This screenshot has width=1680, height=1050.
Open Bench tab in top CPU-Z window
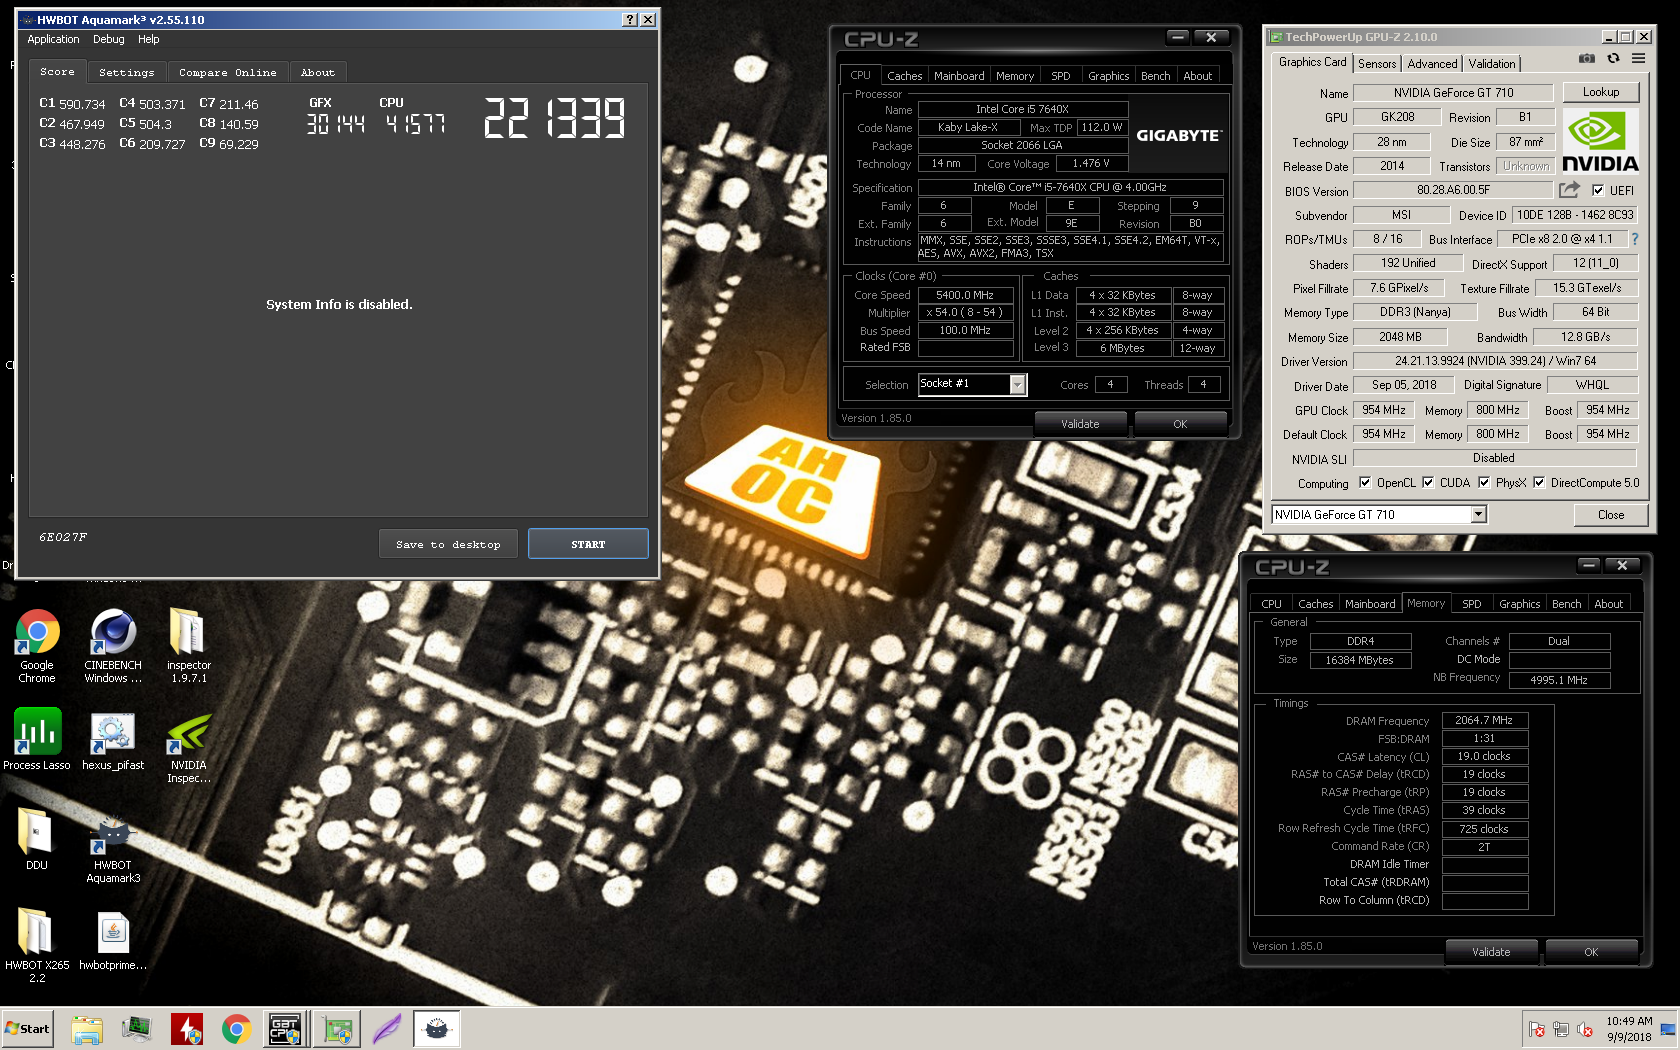pos(1155,76)
